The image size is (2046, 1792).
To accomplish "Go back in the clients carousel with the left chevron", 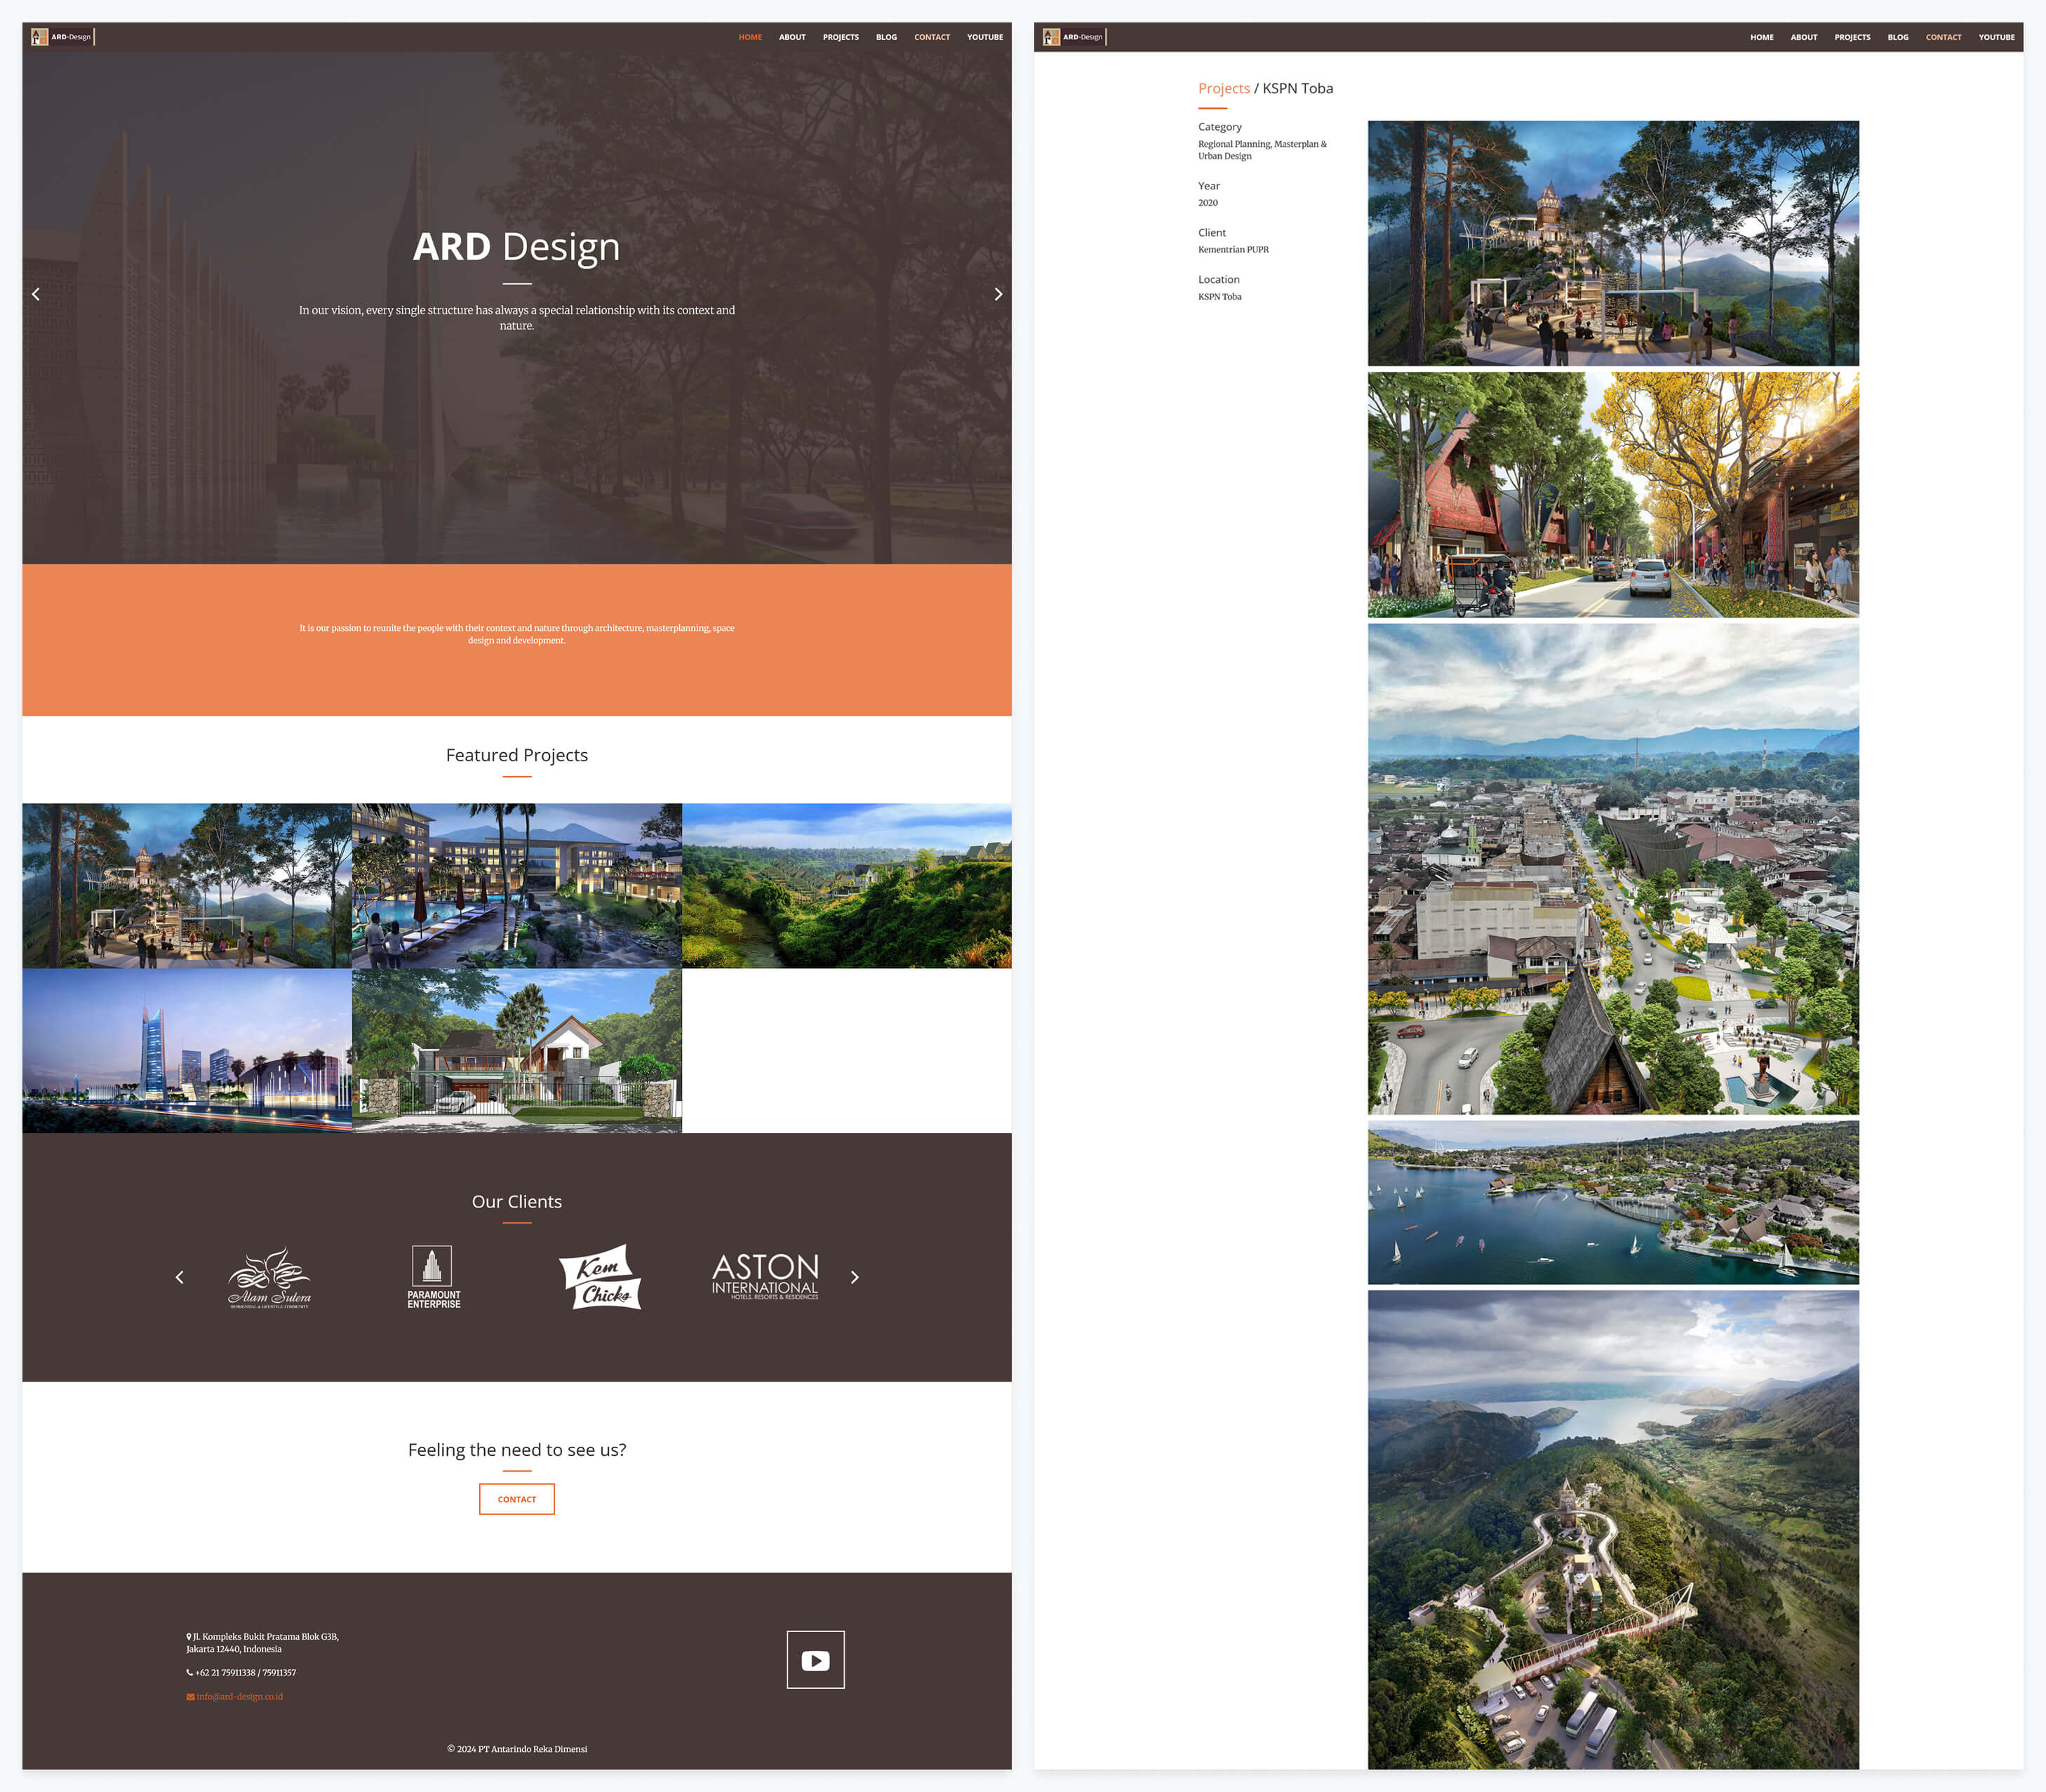I will [180, 1277].
